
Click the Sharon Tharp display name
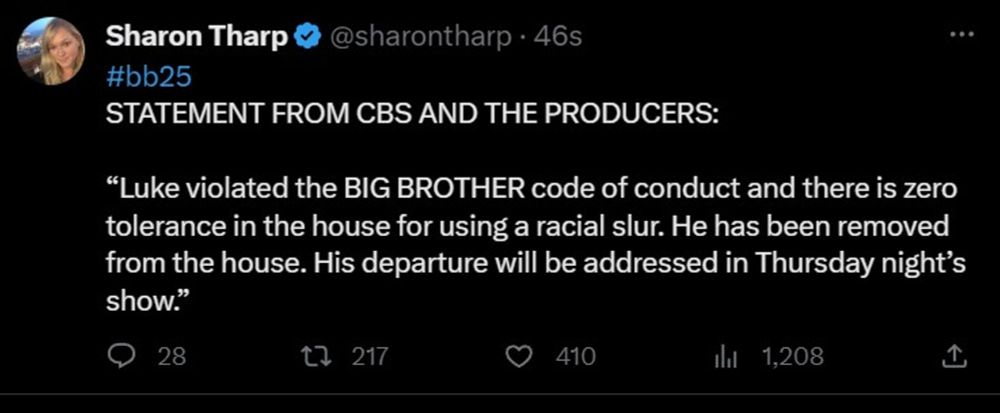(x=197, y=37)
